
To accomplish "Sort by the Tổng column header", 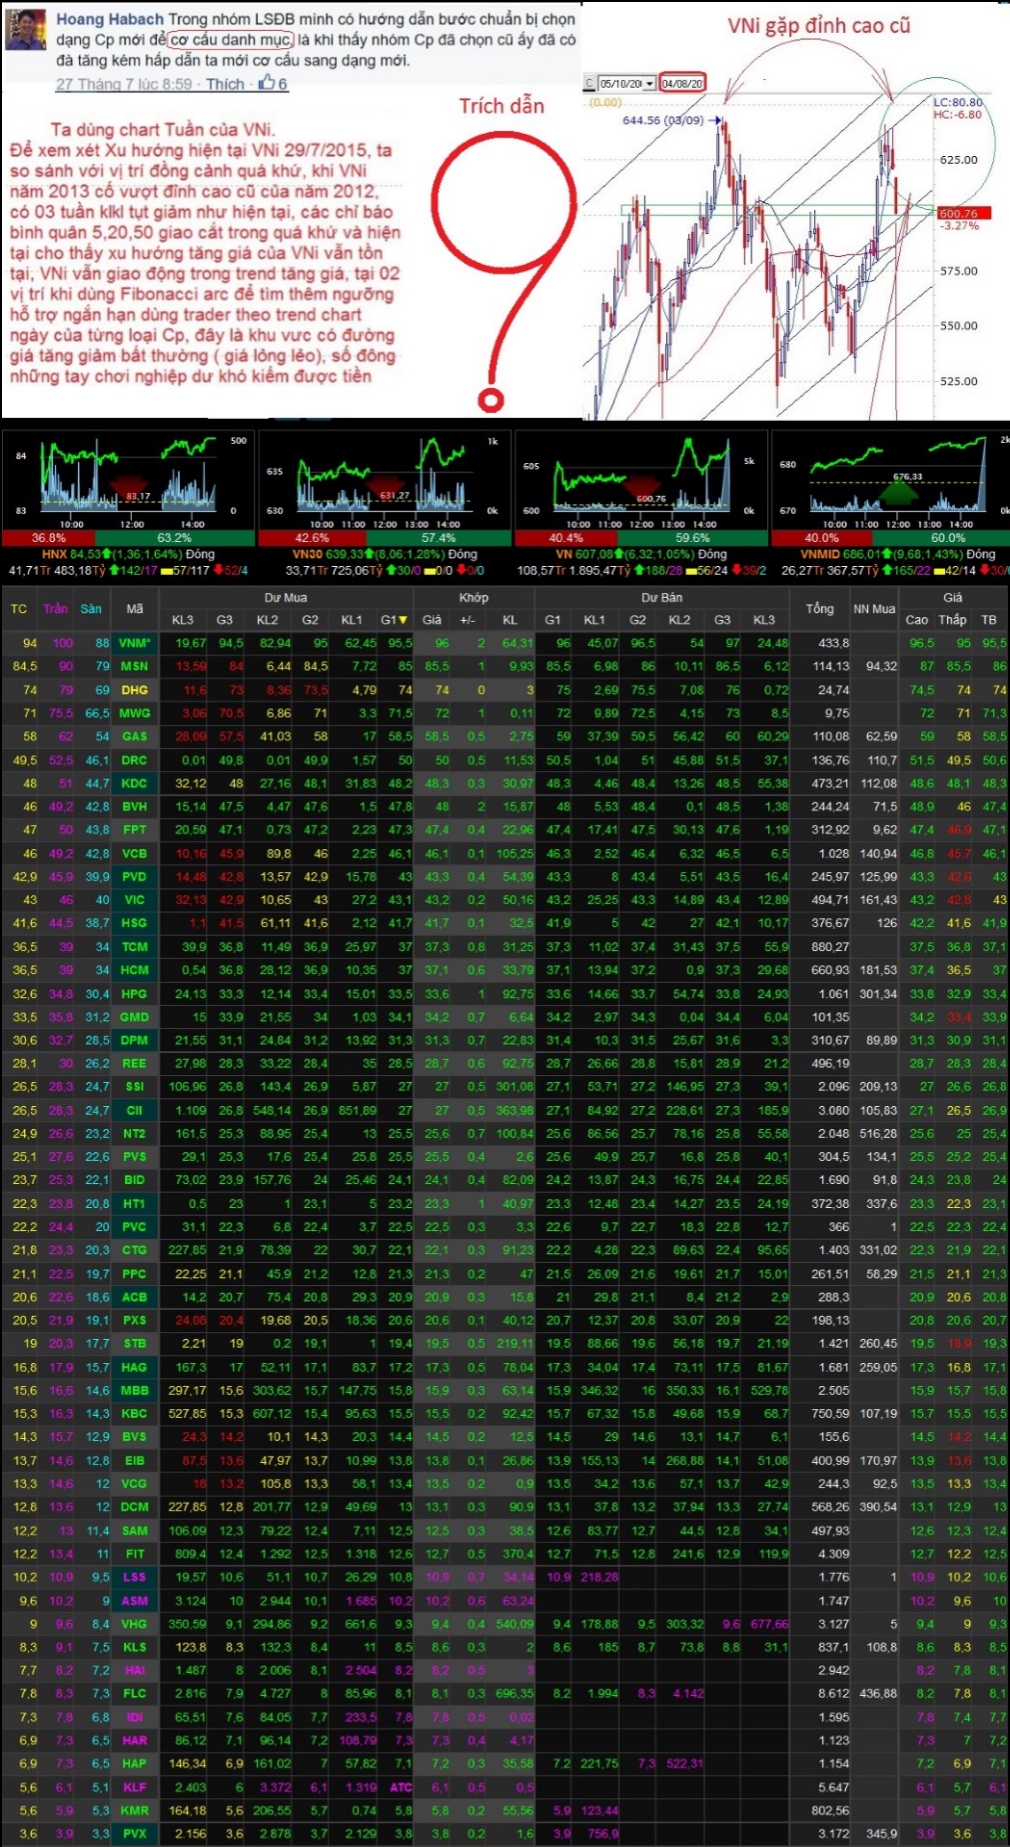I will (x=820, y=609).
